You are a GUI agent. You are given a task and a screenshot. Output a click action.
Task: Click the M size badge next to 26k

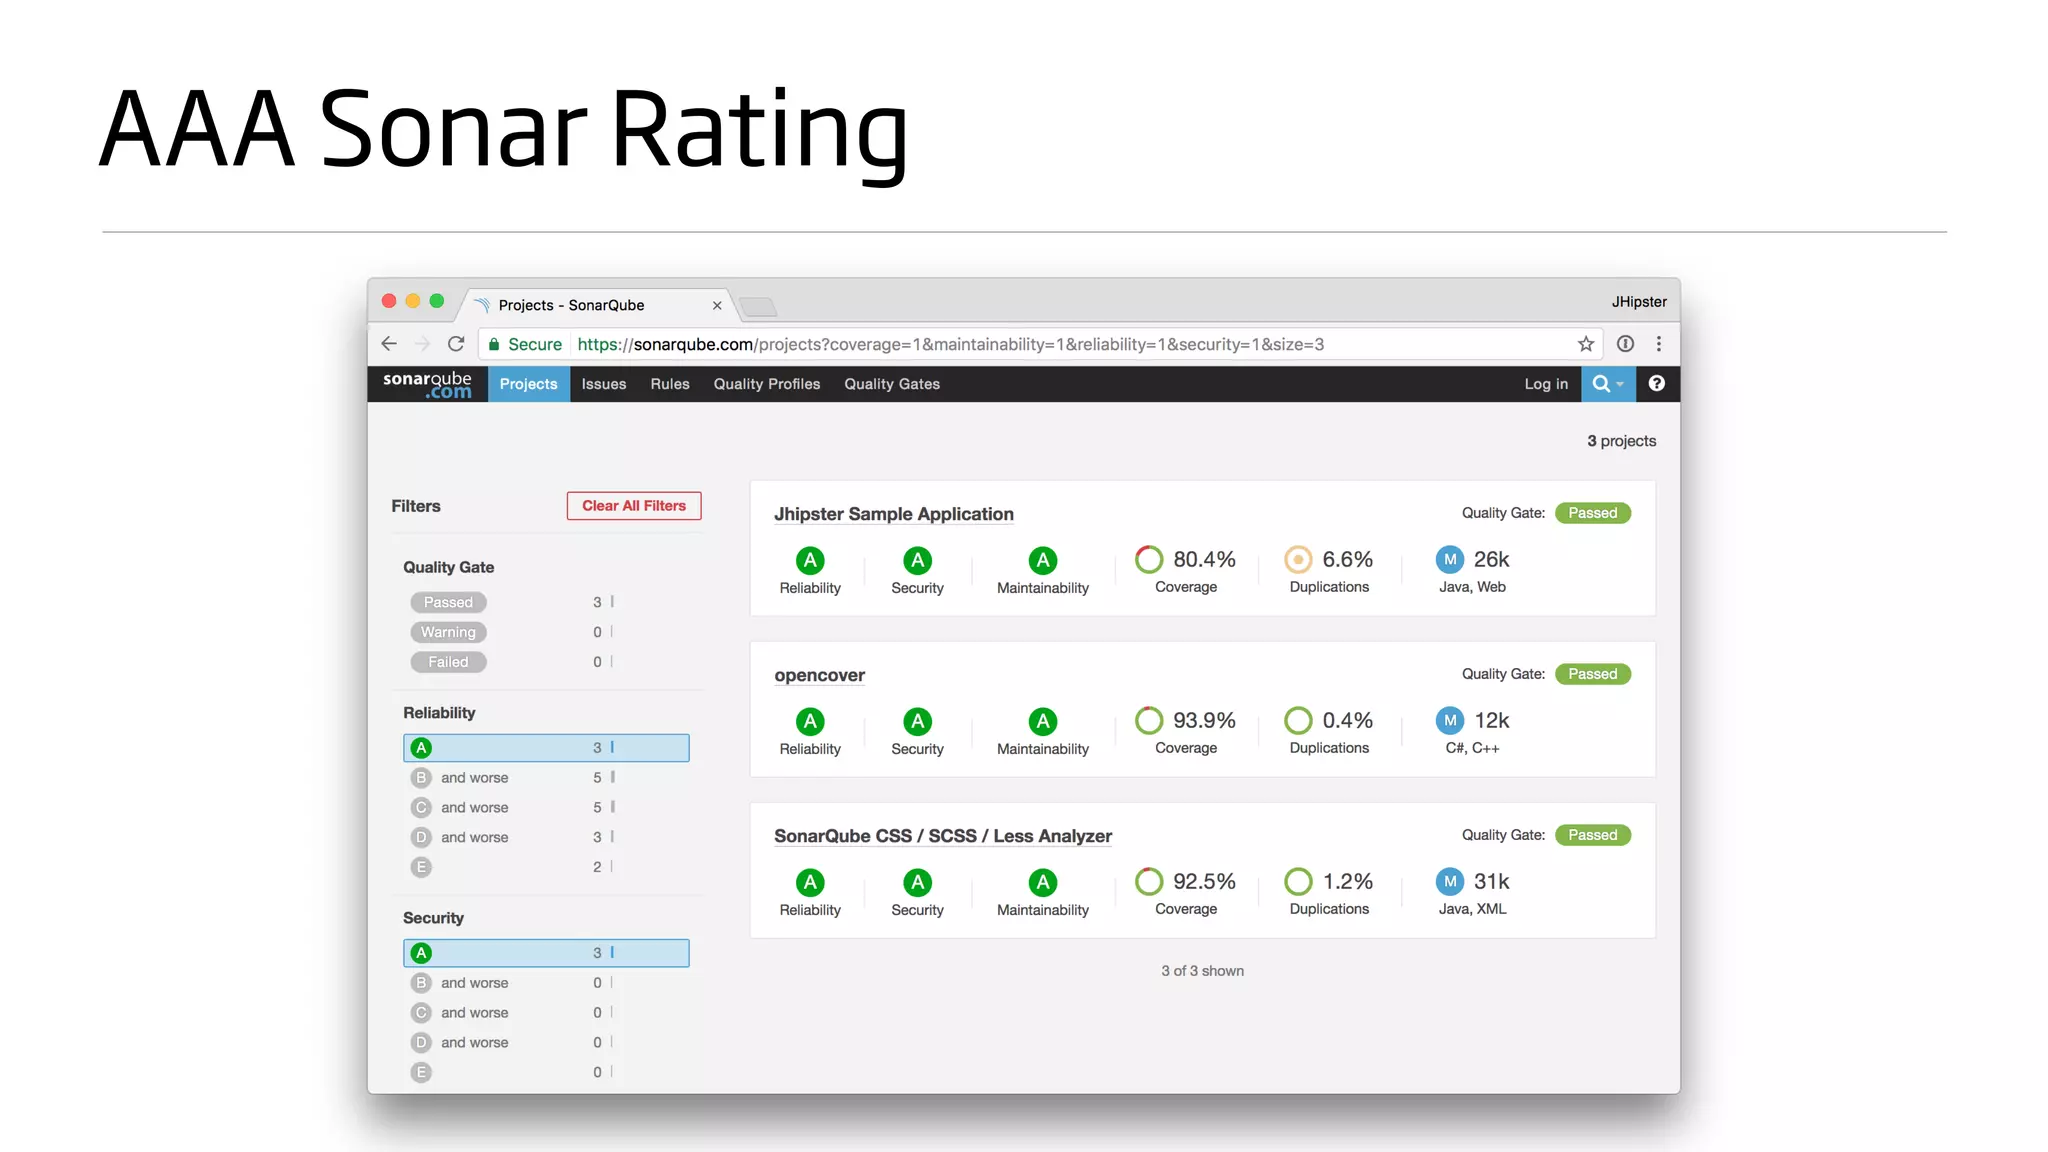1450,560
